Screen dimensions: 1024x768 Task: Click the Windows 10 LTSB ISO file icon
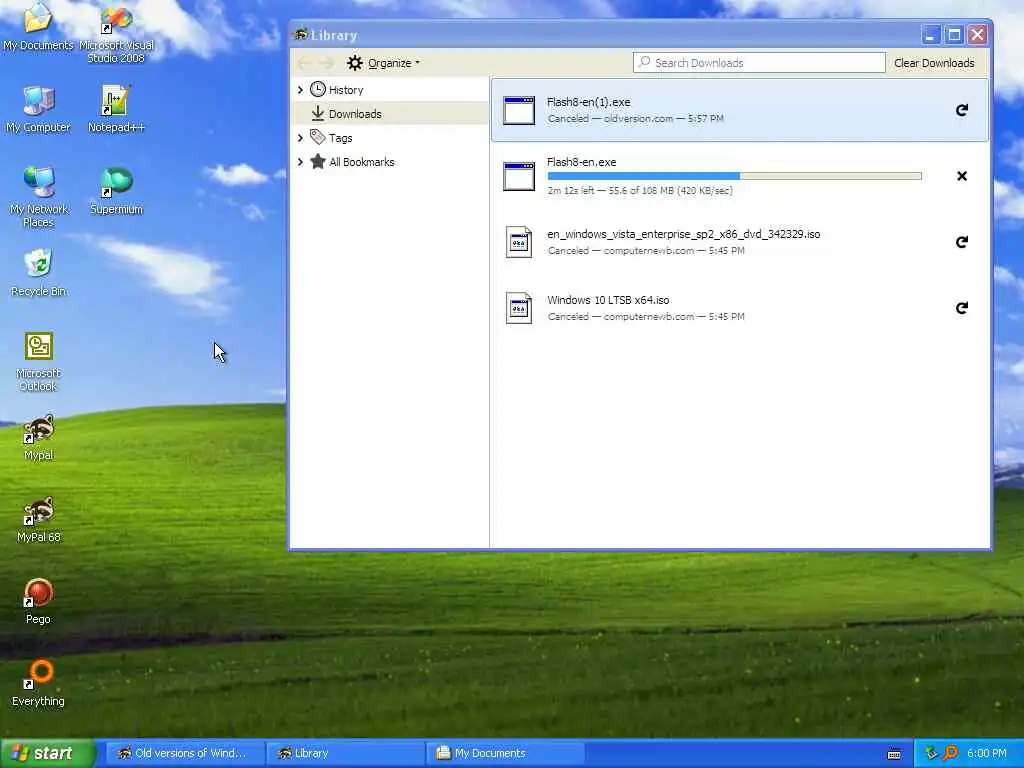(x=519, y=308)
